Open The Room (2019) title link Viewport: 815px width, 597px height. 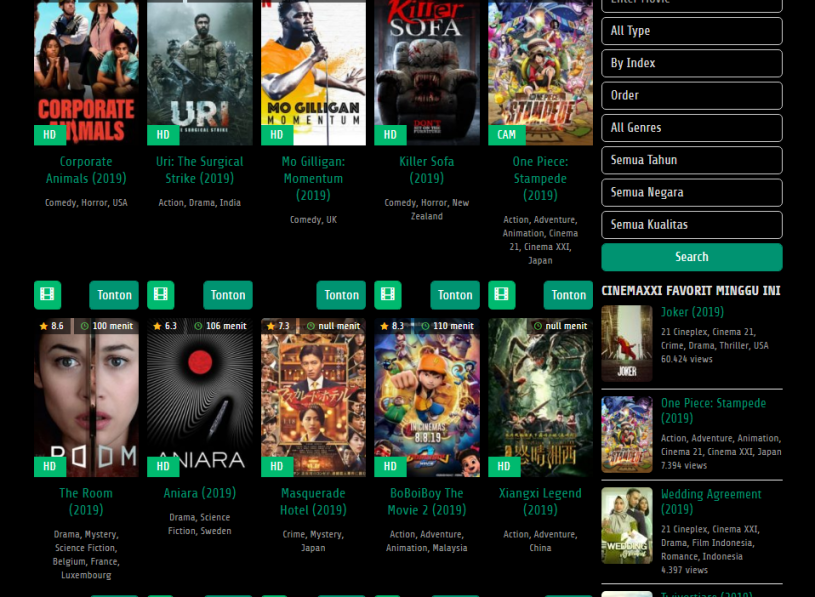tap(86, 501)
